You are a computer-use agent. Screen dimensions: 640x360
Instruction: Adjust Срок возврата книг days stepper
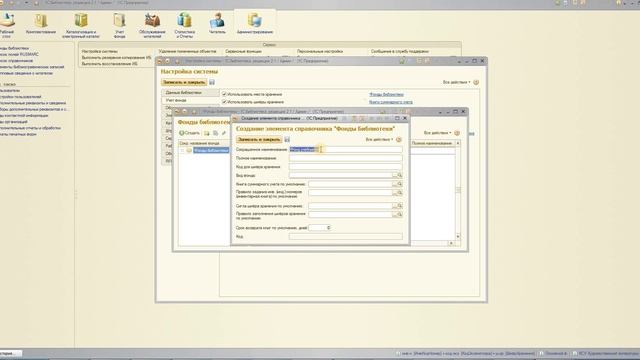[x=329, y=228]
